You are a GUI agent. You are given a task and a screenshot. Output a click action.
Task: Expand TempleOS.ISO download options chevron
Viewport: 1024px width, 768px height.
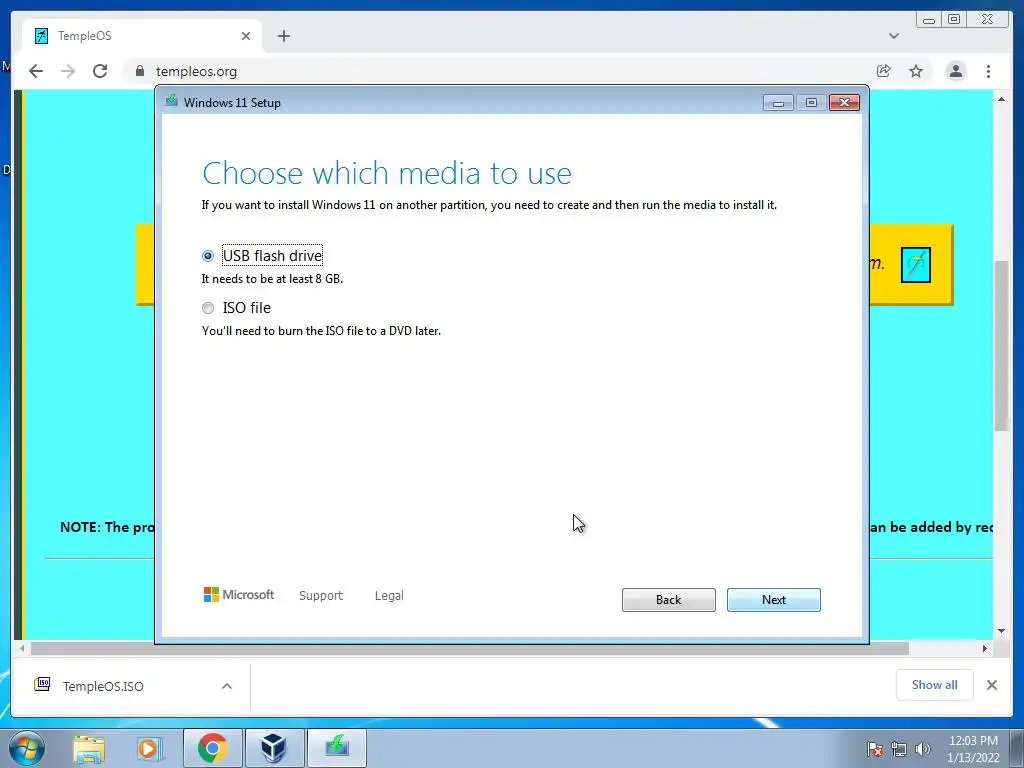tap(227, 686)
